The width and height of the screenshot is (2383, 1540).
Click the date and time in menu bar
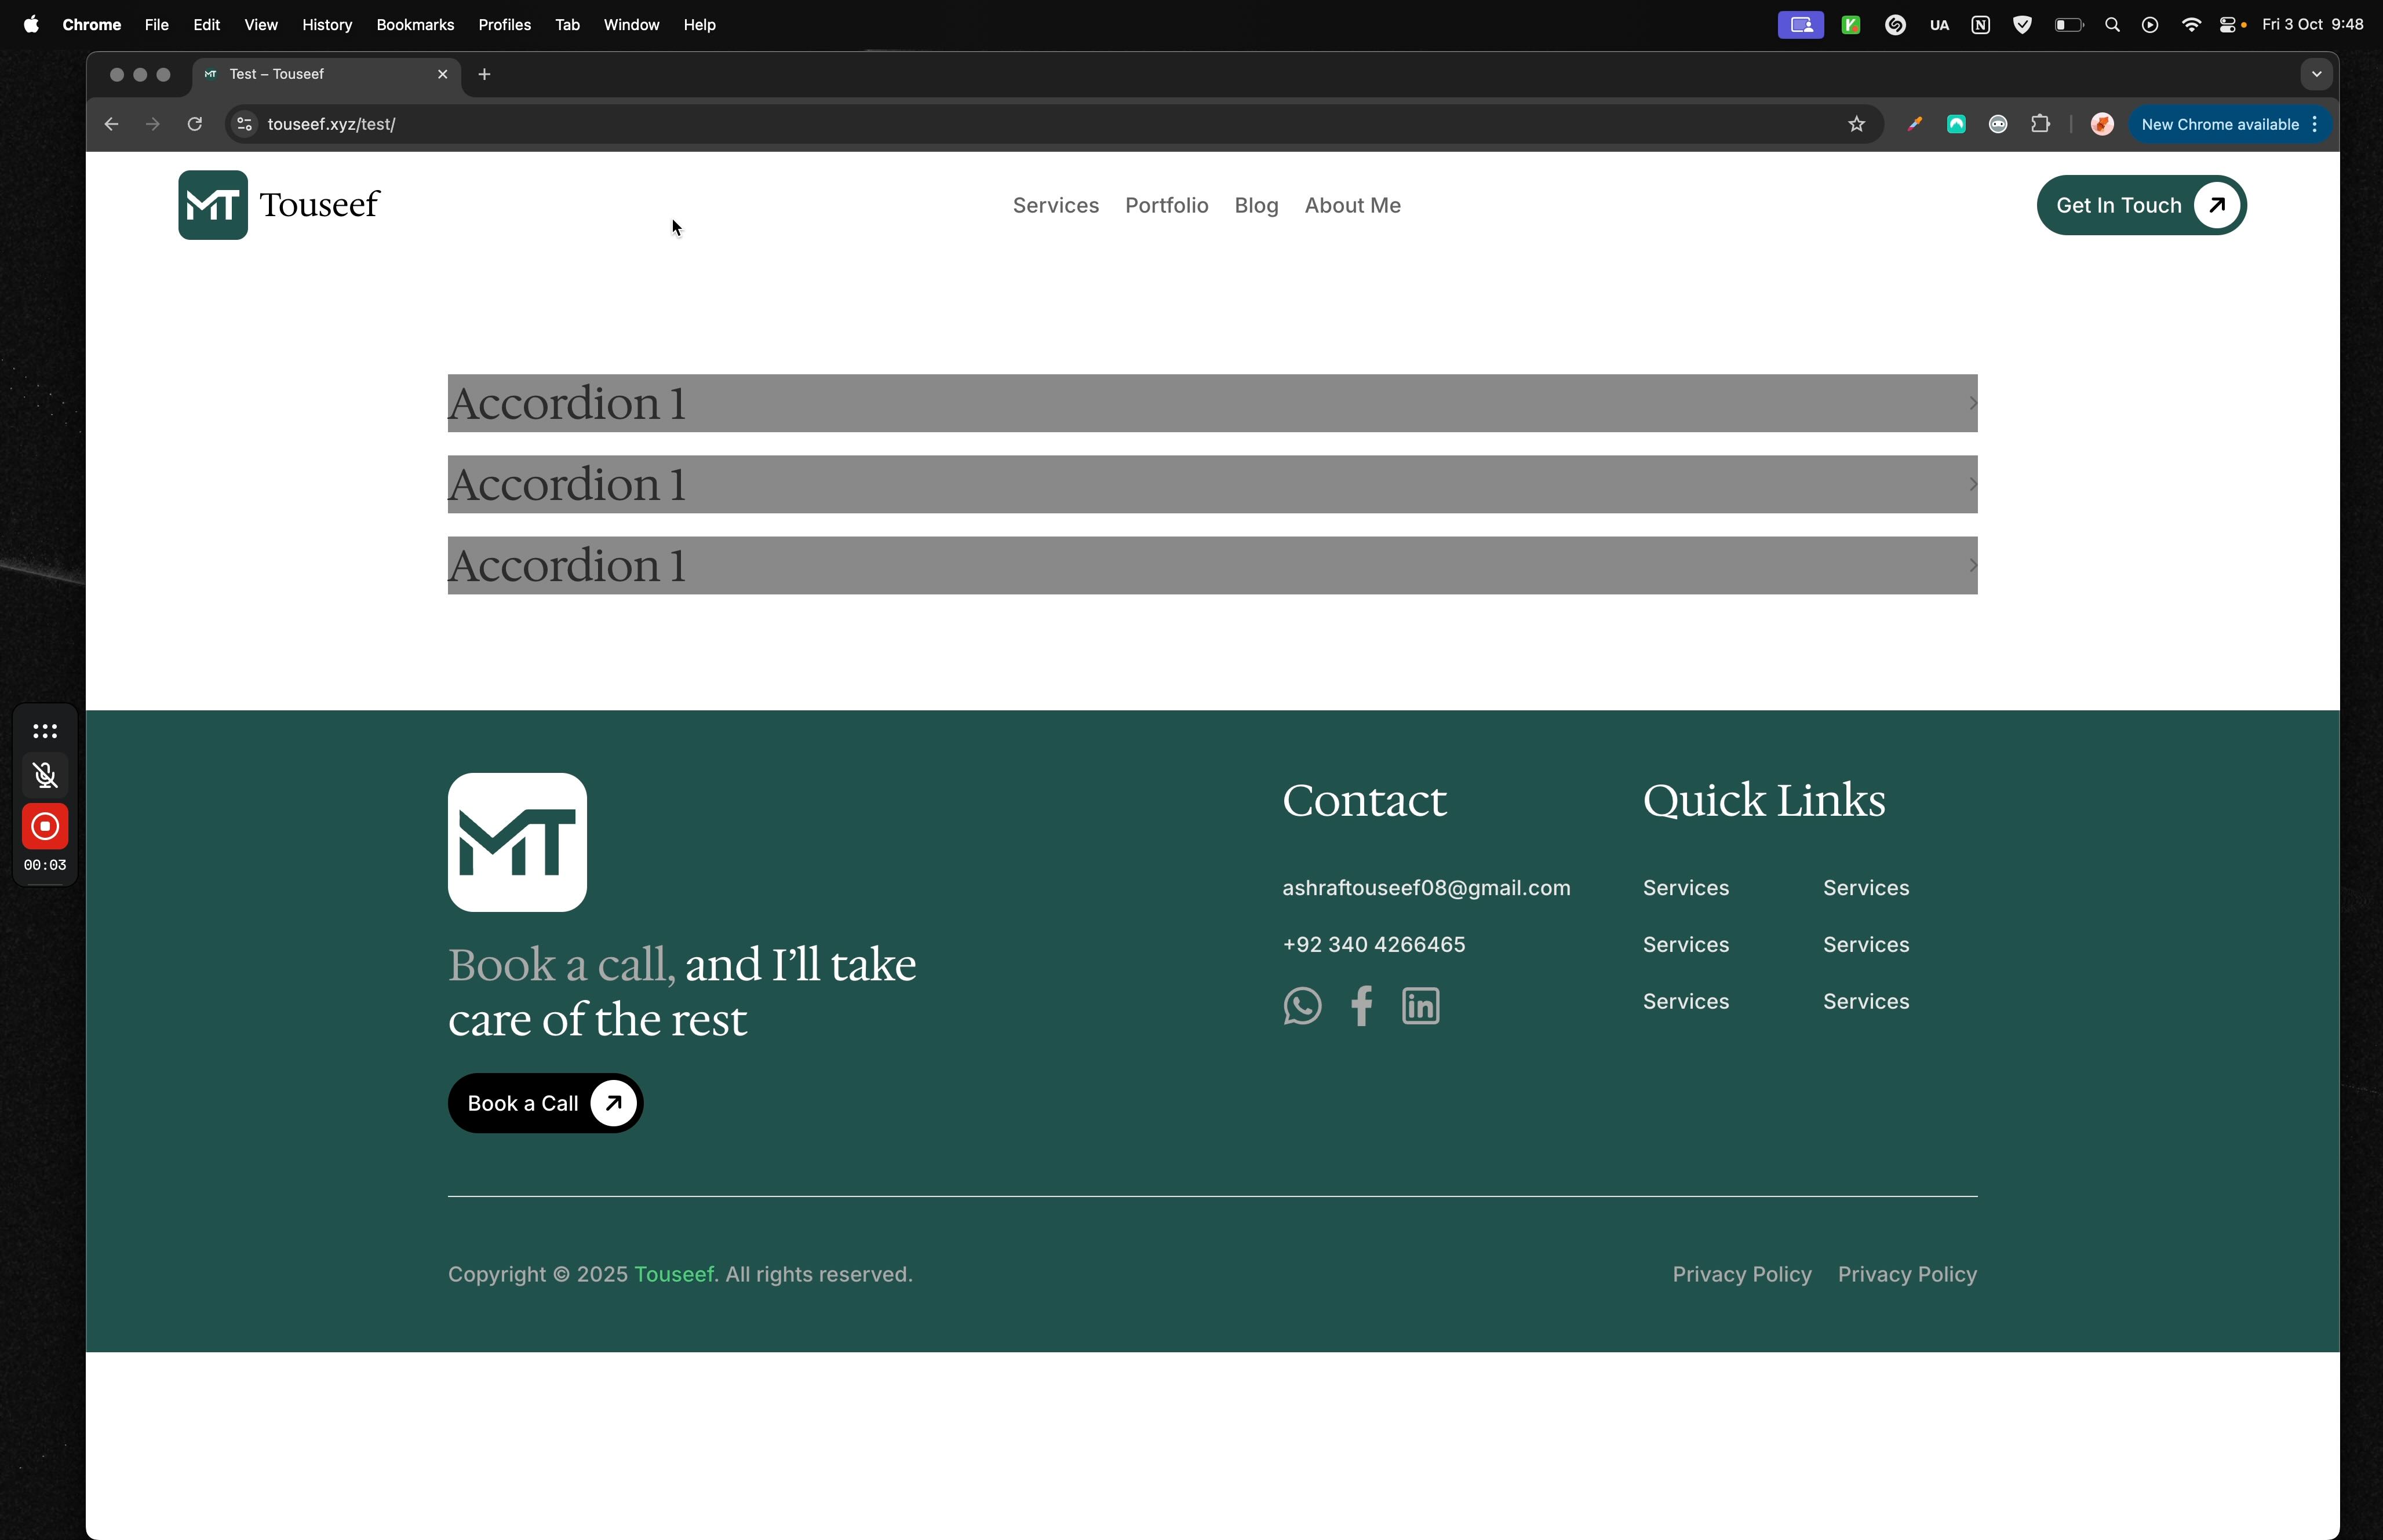[2312, 24]
